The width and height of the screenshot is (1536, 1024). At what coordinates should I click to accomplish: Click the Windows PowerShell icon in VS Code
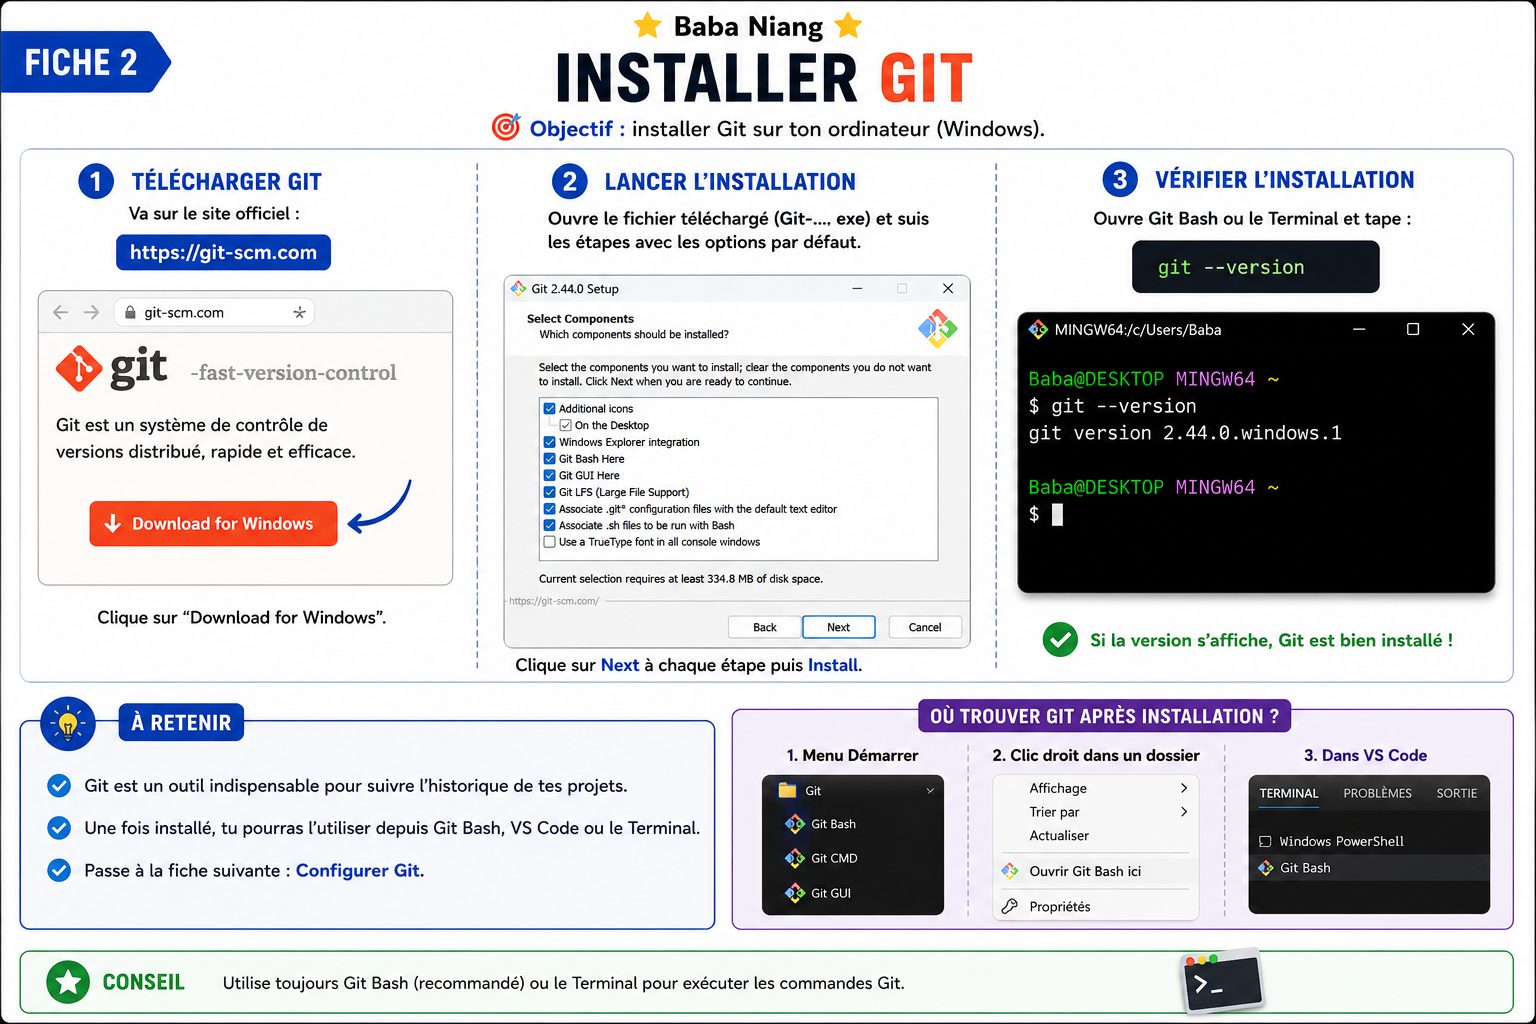(1265, 842)
